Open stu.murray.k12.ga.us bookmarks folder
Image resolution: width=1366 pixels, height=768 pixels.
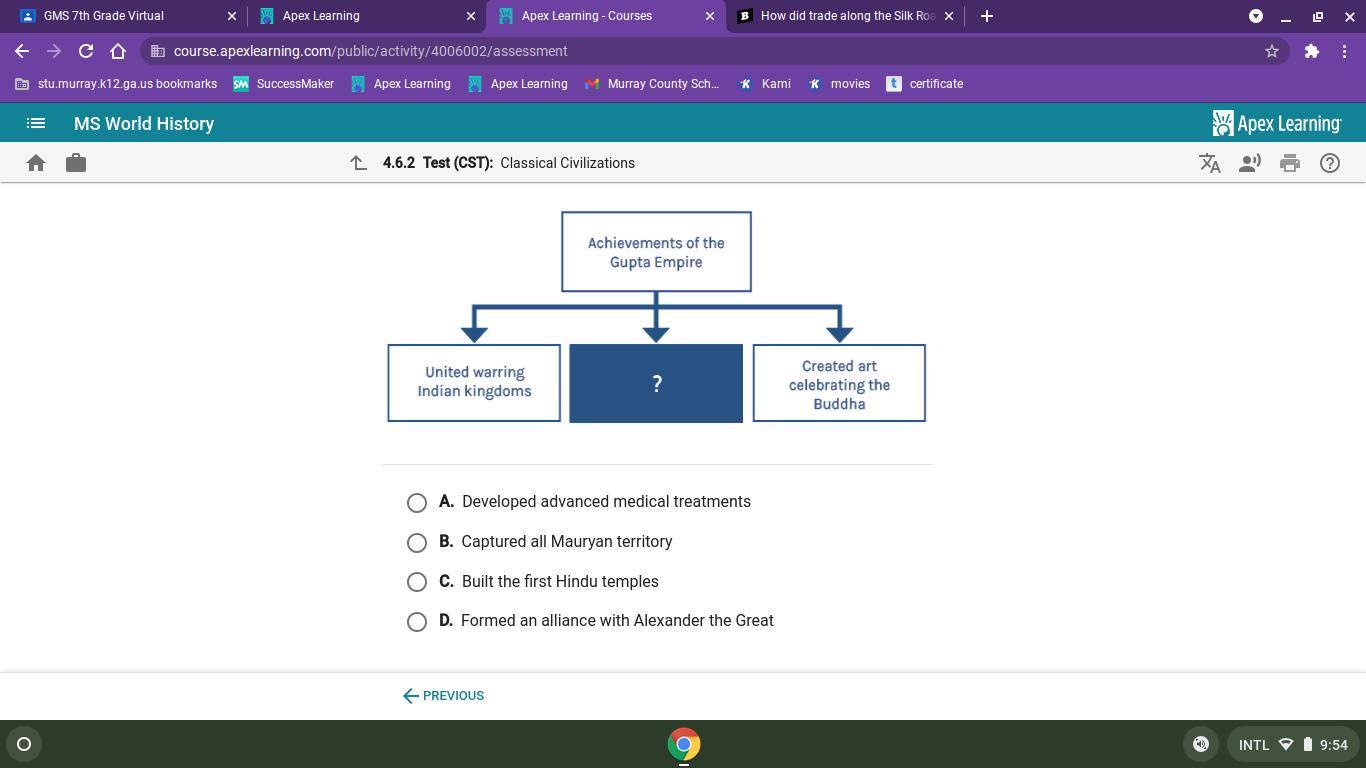click(x=116, y=84)
